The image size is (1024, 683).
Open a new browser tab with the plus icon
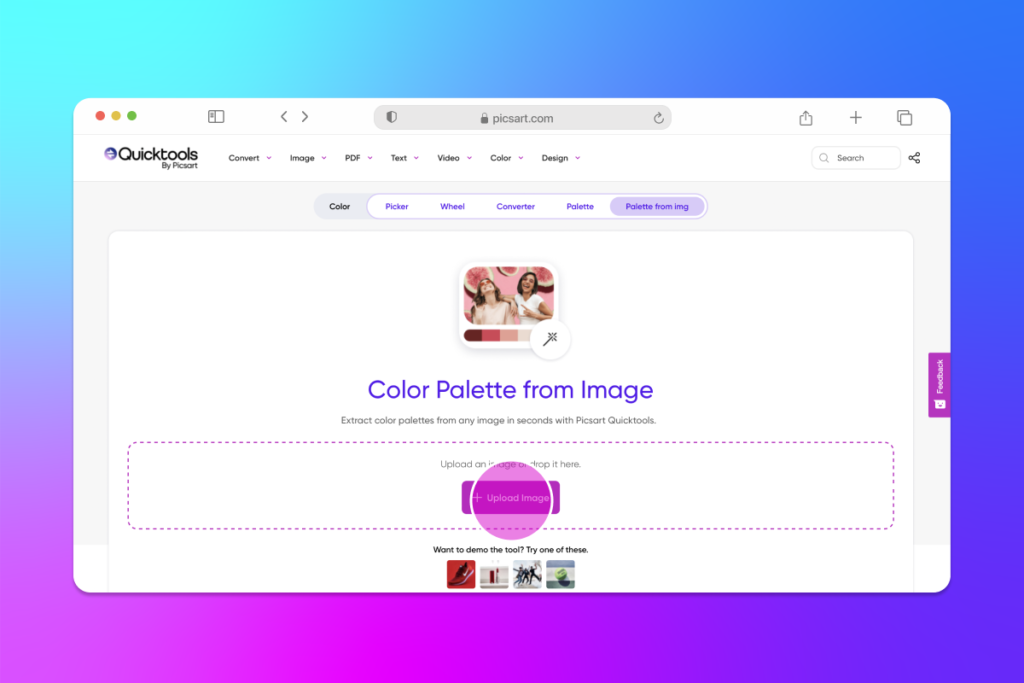click(856, 117)
